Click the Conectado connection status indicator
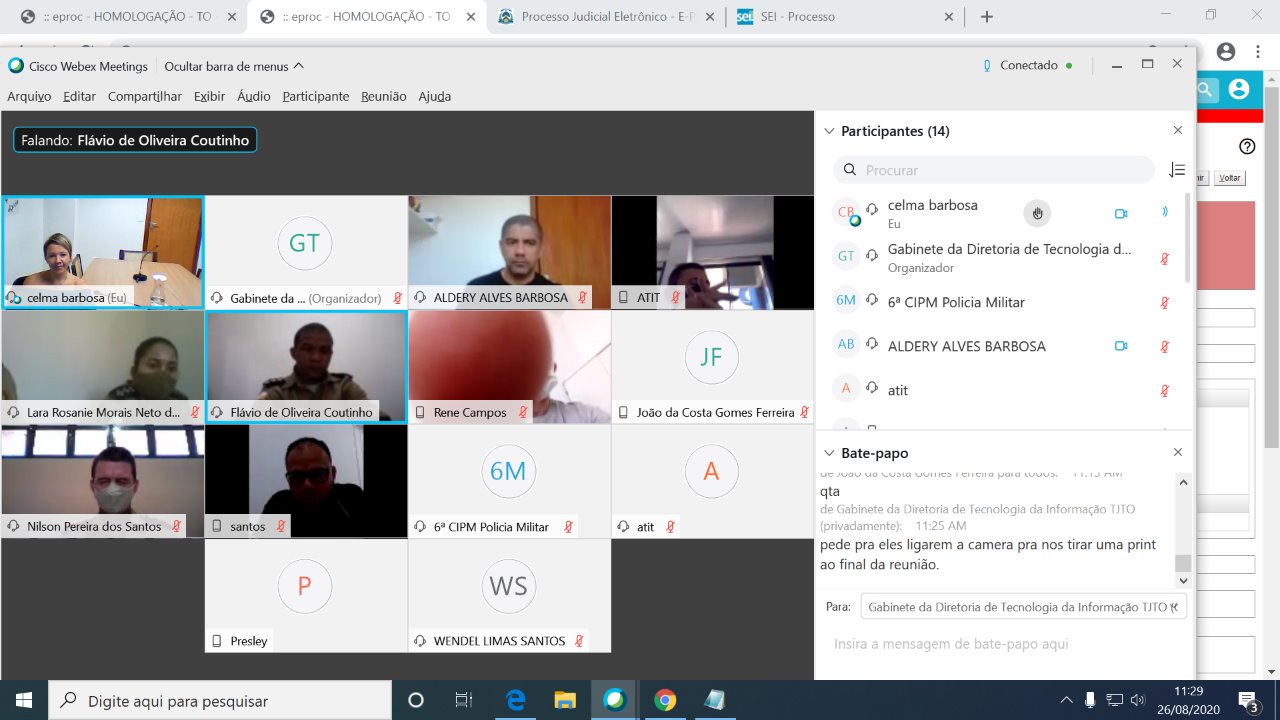This screenshot has width=1280, height=720. point(1028,66)
